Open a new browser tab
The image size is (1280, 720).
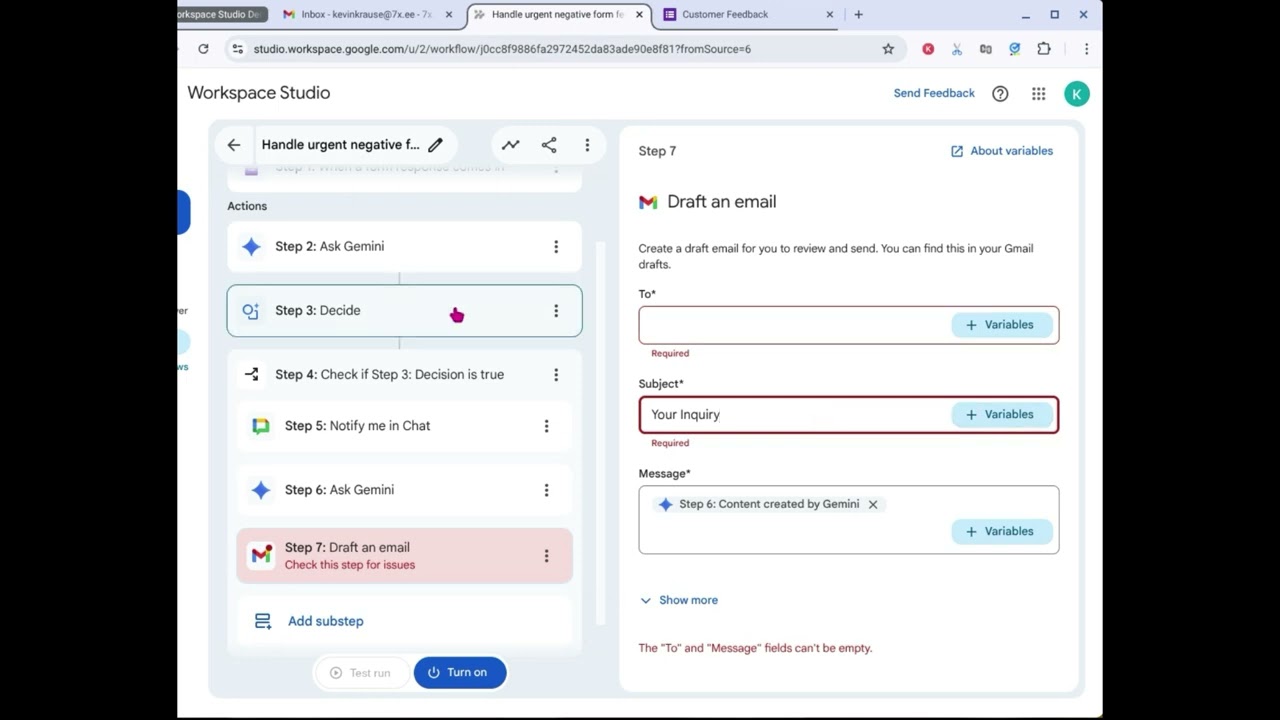(858, 15)
